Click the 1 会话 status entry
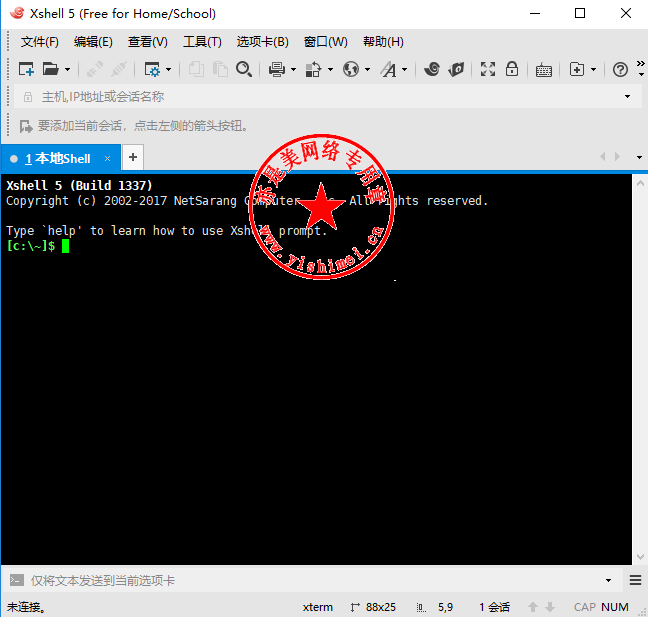Viewport: 648px width, 617px height. [x=495, y=607]
